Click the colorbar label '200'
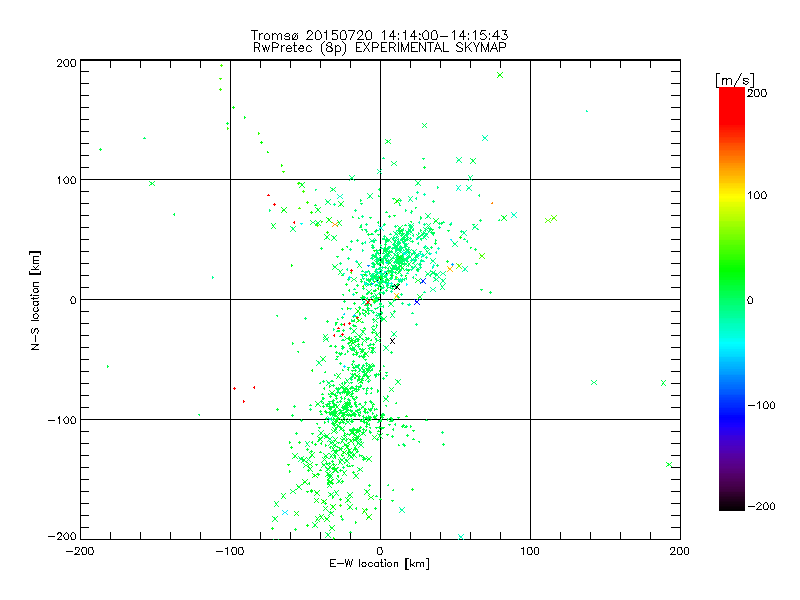The width and height of the screenshot is (800, 600). tap(757, 93)
